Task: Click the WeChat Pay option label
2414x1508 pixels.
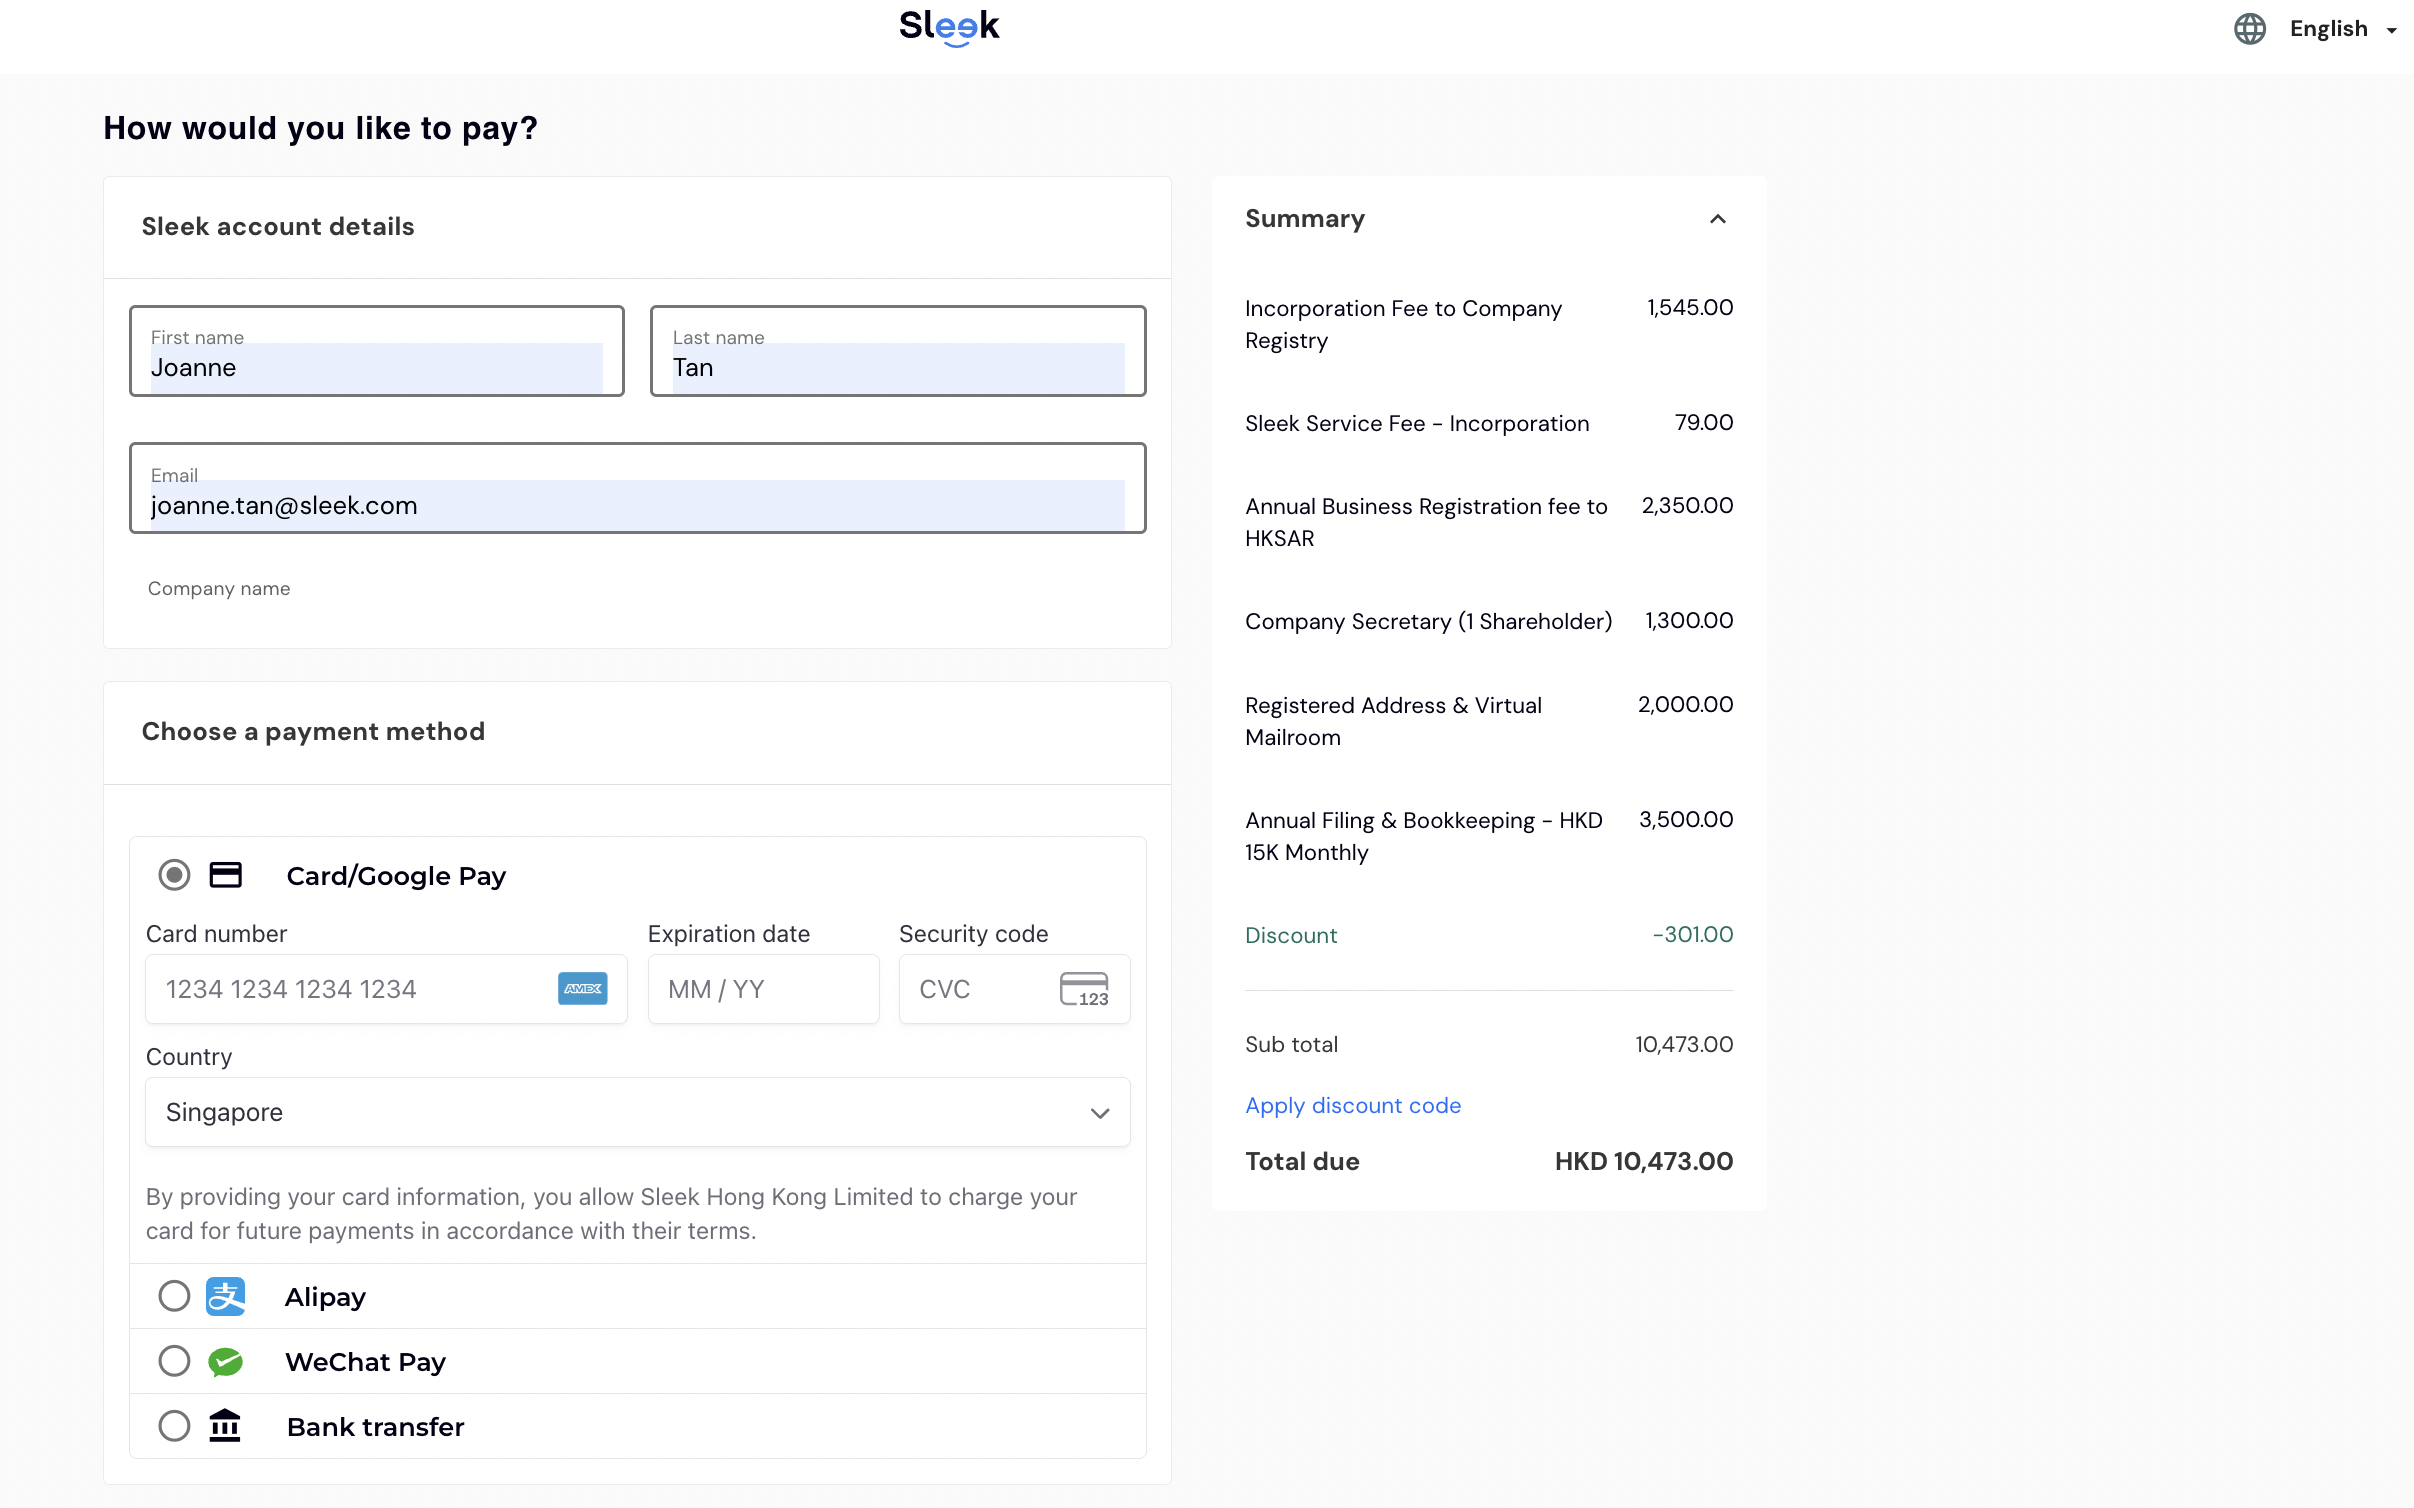Action: pyautogui.click(x=365, y=1362)
